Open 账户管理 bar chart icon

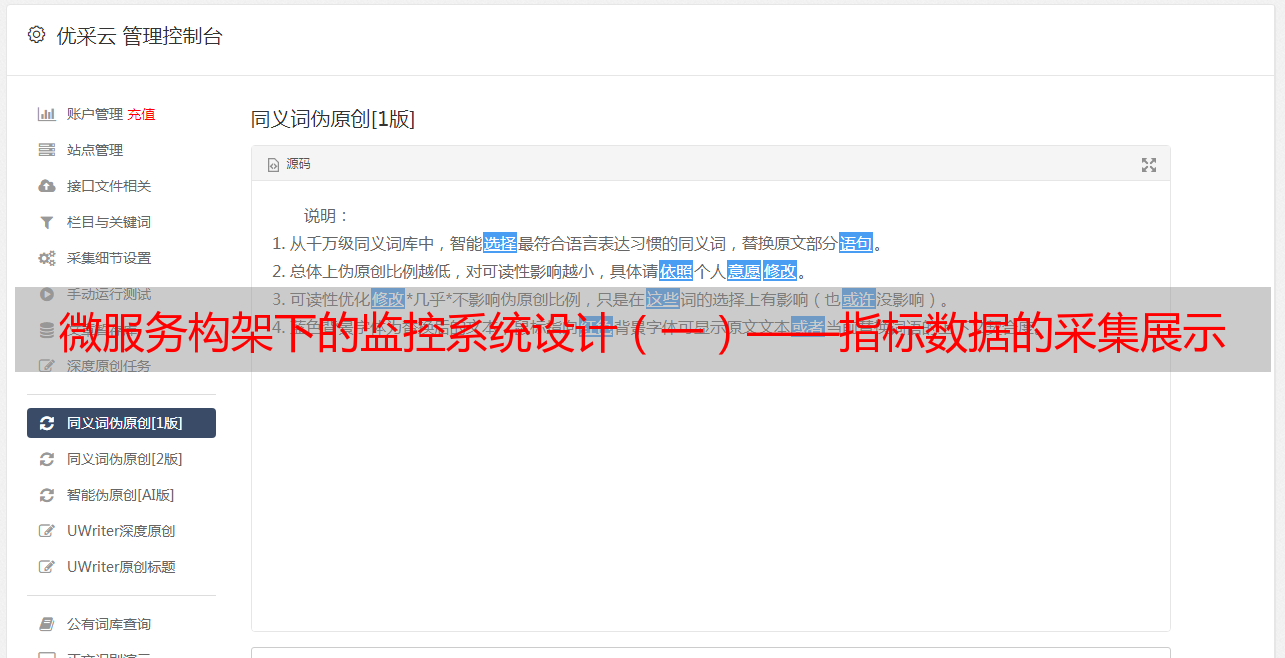tap(46, 114)
